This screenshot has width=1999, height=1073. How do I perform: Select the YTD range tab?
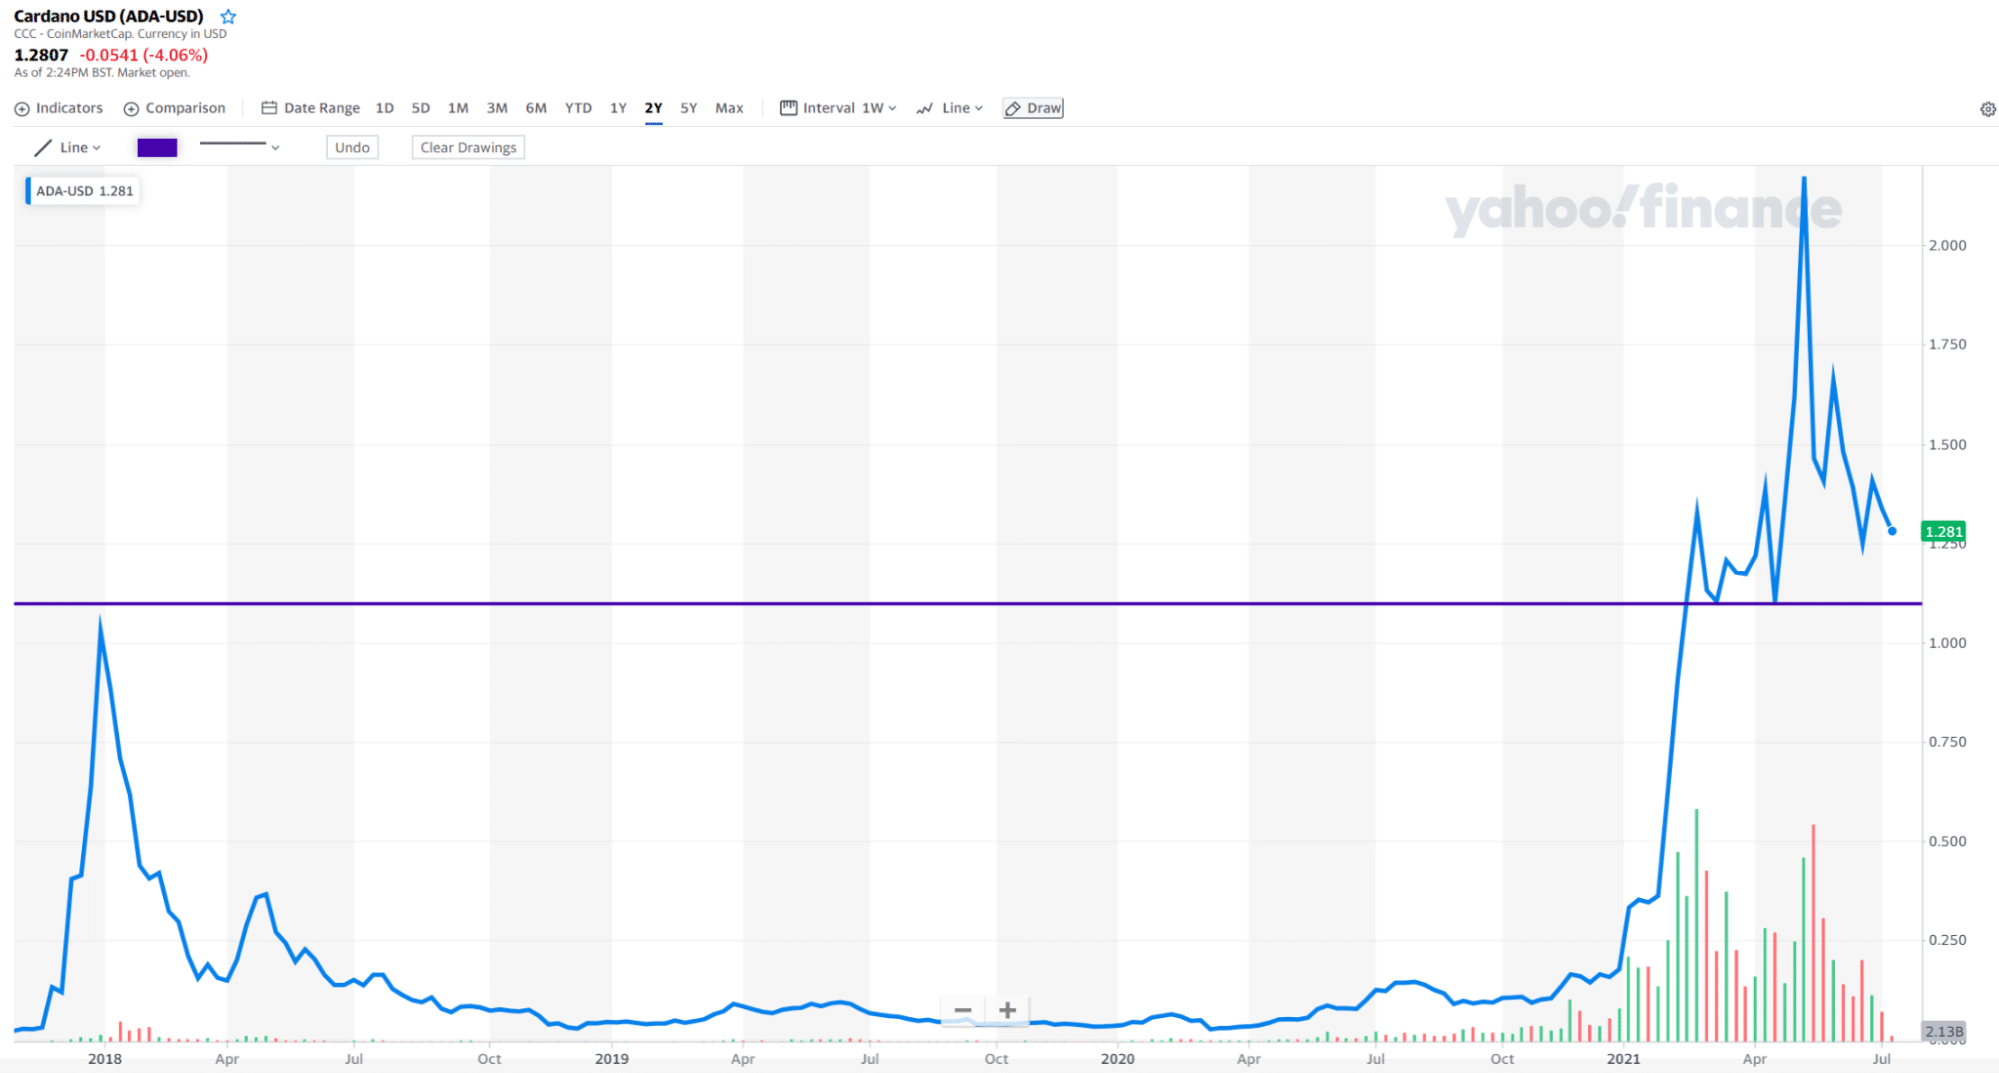pyautogui.click(x=578, y=108)
